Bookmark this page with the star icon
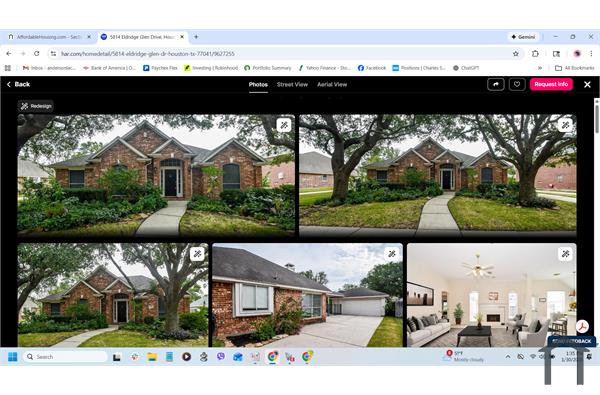This screenshot has width=600, height=395. [516, 54]
